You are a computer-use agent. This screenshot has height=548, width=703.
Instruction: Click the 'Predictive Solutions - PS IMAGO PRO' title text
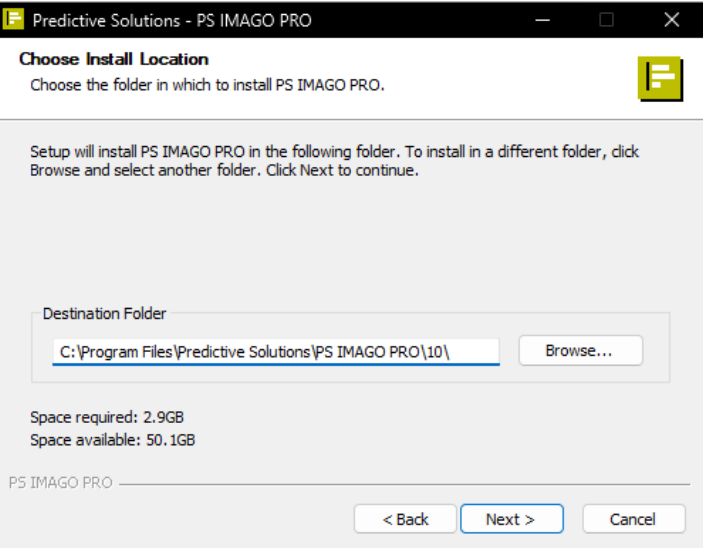tap(172, 21)
